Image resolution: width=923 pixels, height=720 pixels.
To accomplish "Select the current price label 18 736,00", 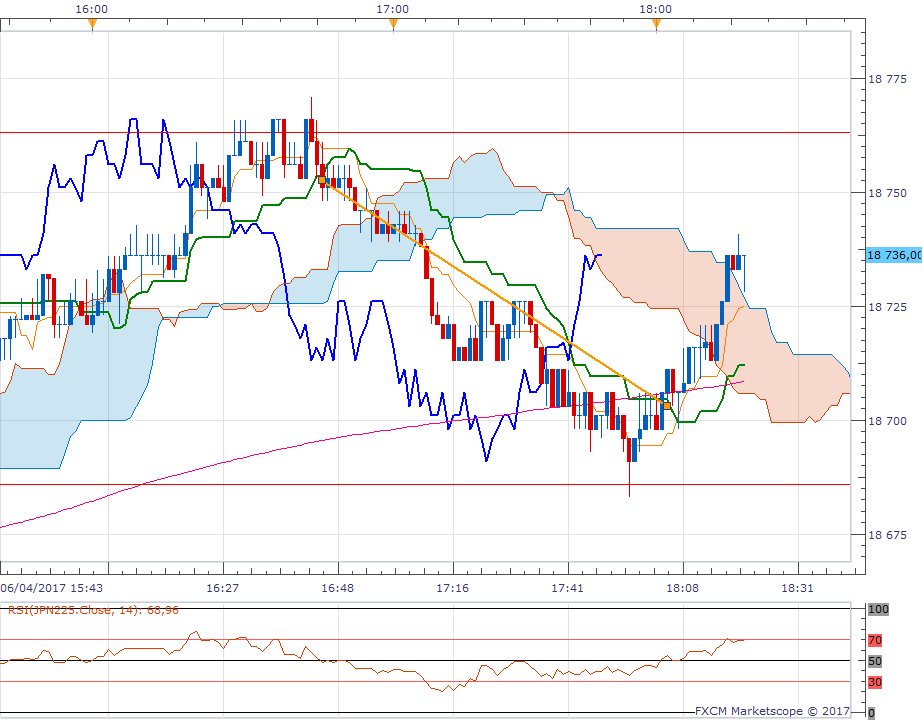I will coord(894,255).
